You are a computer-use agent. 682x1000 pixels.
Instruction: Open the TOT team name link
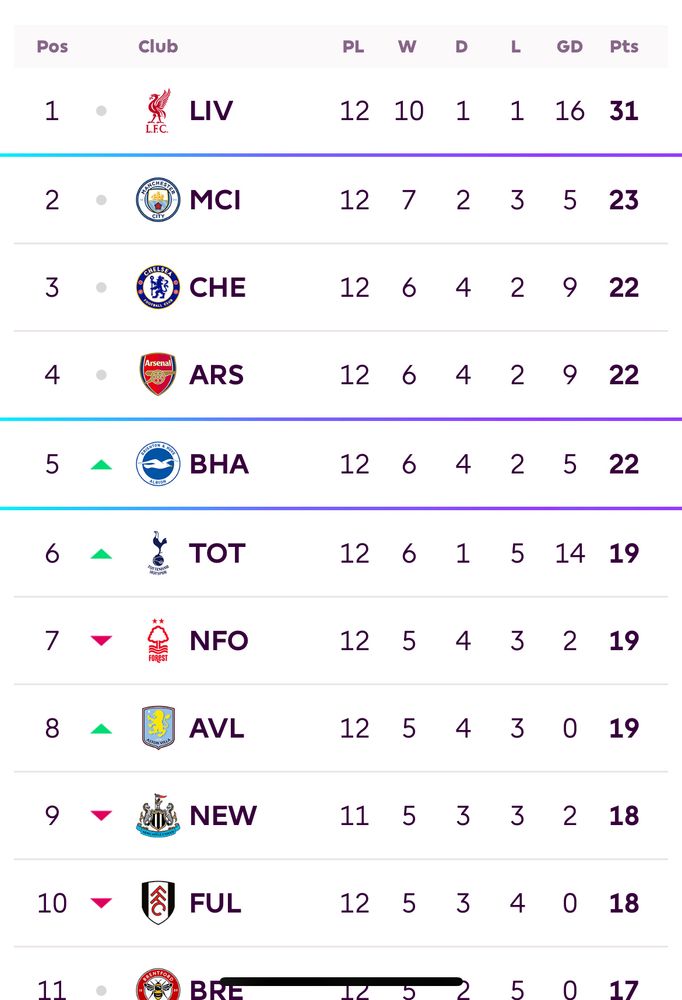(217, 553)
